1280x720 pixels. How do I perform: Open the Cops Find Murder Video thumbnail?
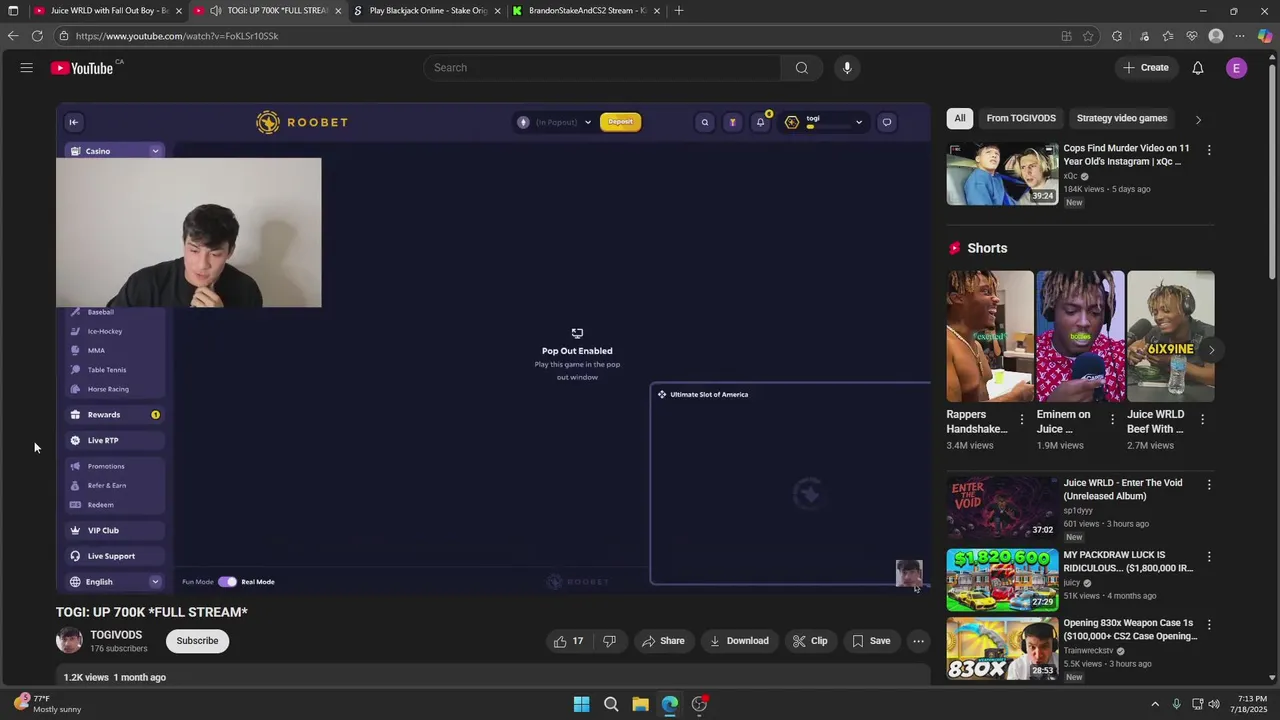click(x=1002, y=174)
